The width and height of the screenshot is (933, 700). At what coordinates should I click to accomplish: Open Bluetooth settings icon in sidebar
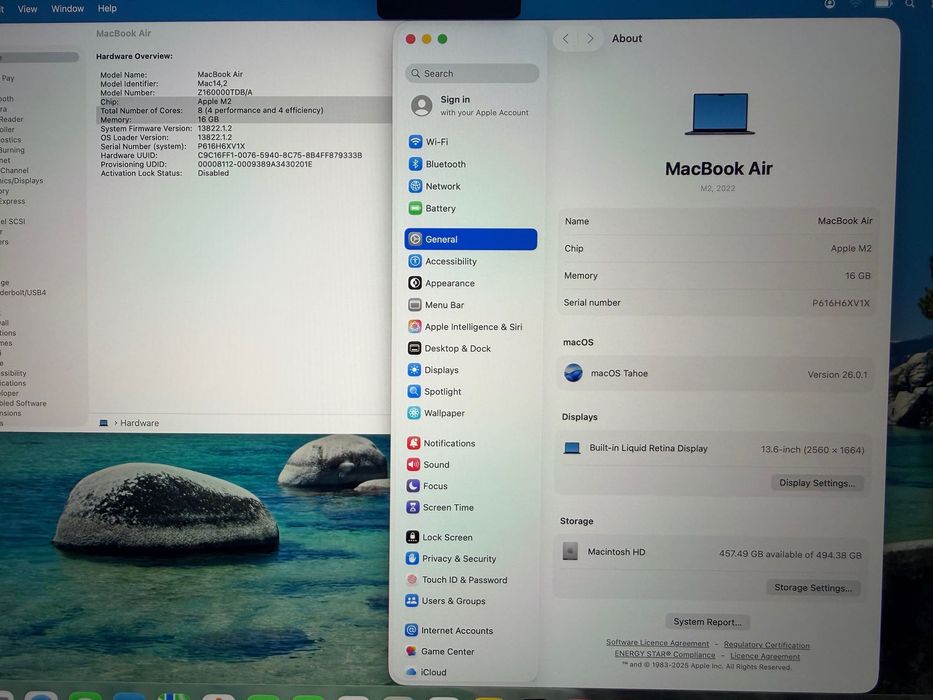(415, 164)
